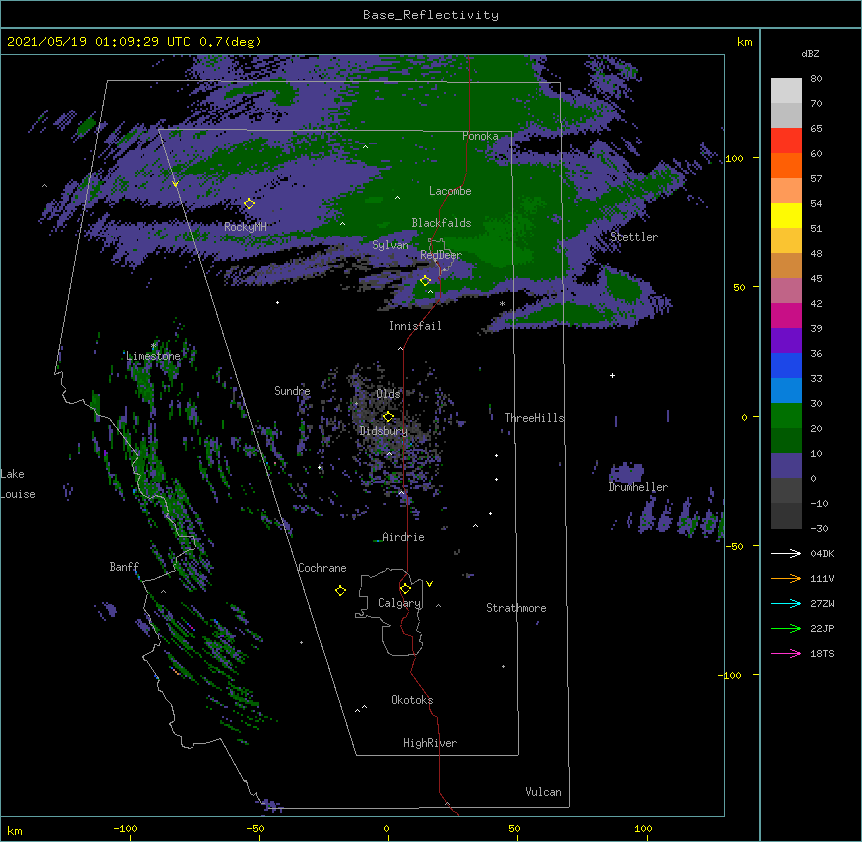Screen dimensions: 862x842
Task: Click the Okotoks city label
Action: coord(412,700)
